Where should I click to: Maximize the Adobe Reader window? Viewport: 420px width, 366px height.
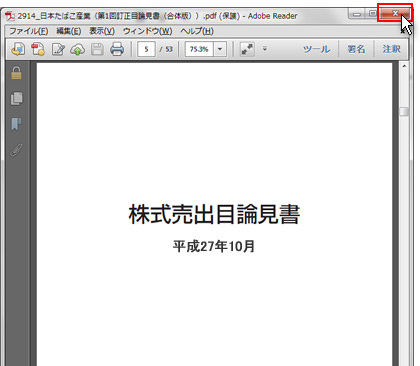(x=372, y=14)
